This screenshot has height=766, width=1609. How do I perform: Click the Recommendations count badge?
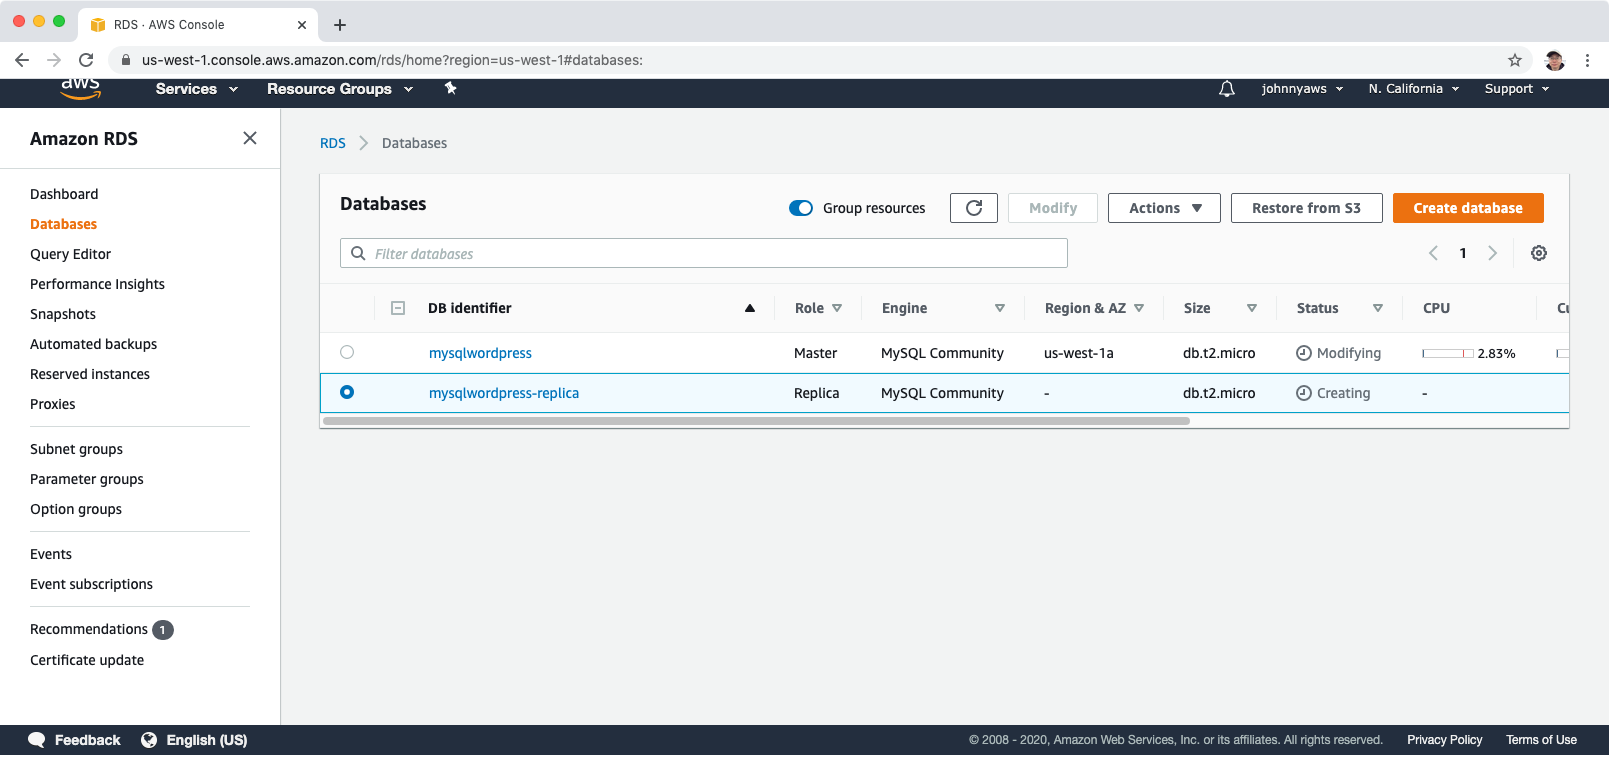click(x=163, y=630)
